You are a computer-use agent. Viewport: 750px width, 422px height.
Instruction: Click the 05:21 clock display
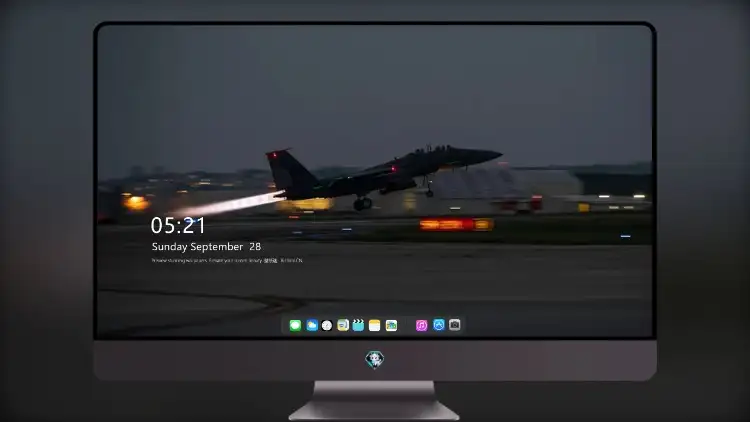178,225
